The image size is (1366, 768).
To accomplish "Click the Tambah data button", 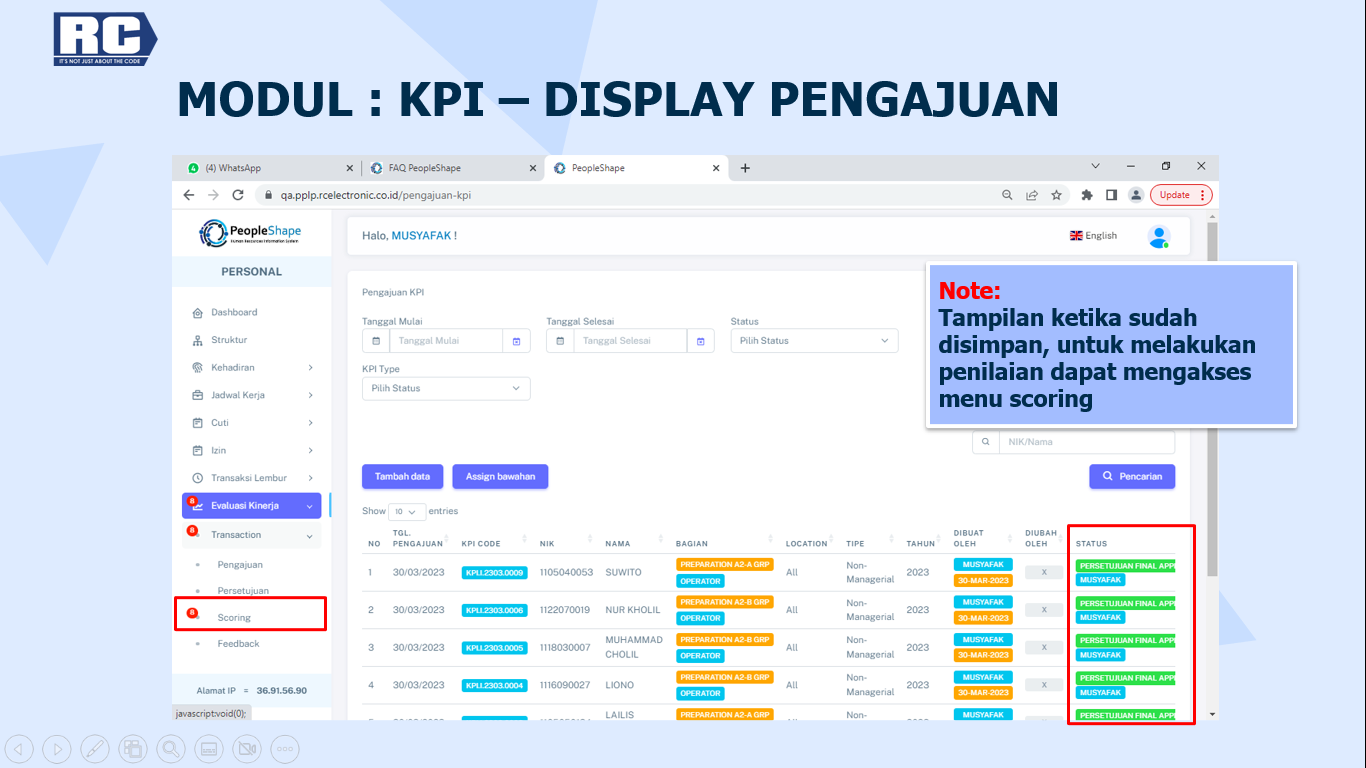I will (402, 477).
